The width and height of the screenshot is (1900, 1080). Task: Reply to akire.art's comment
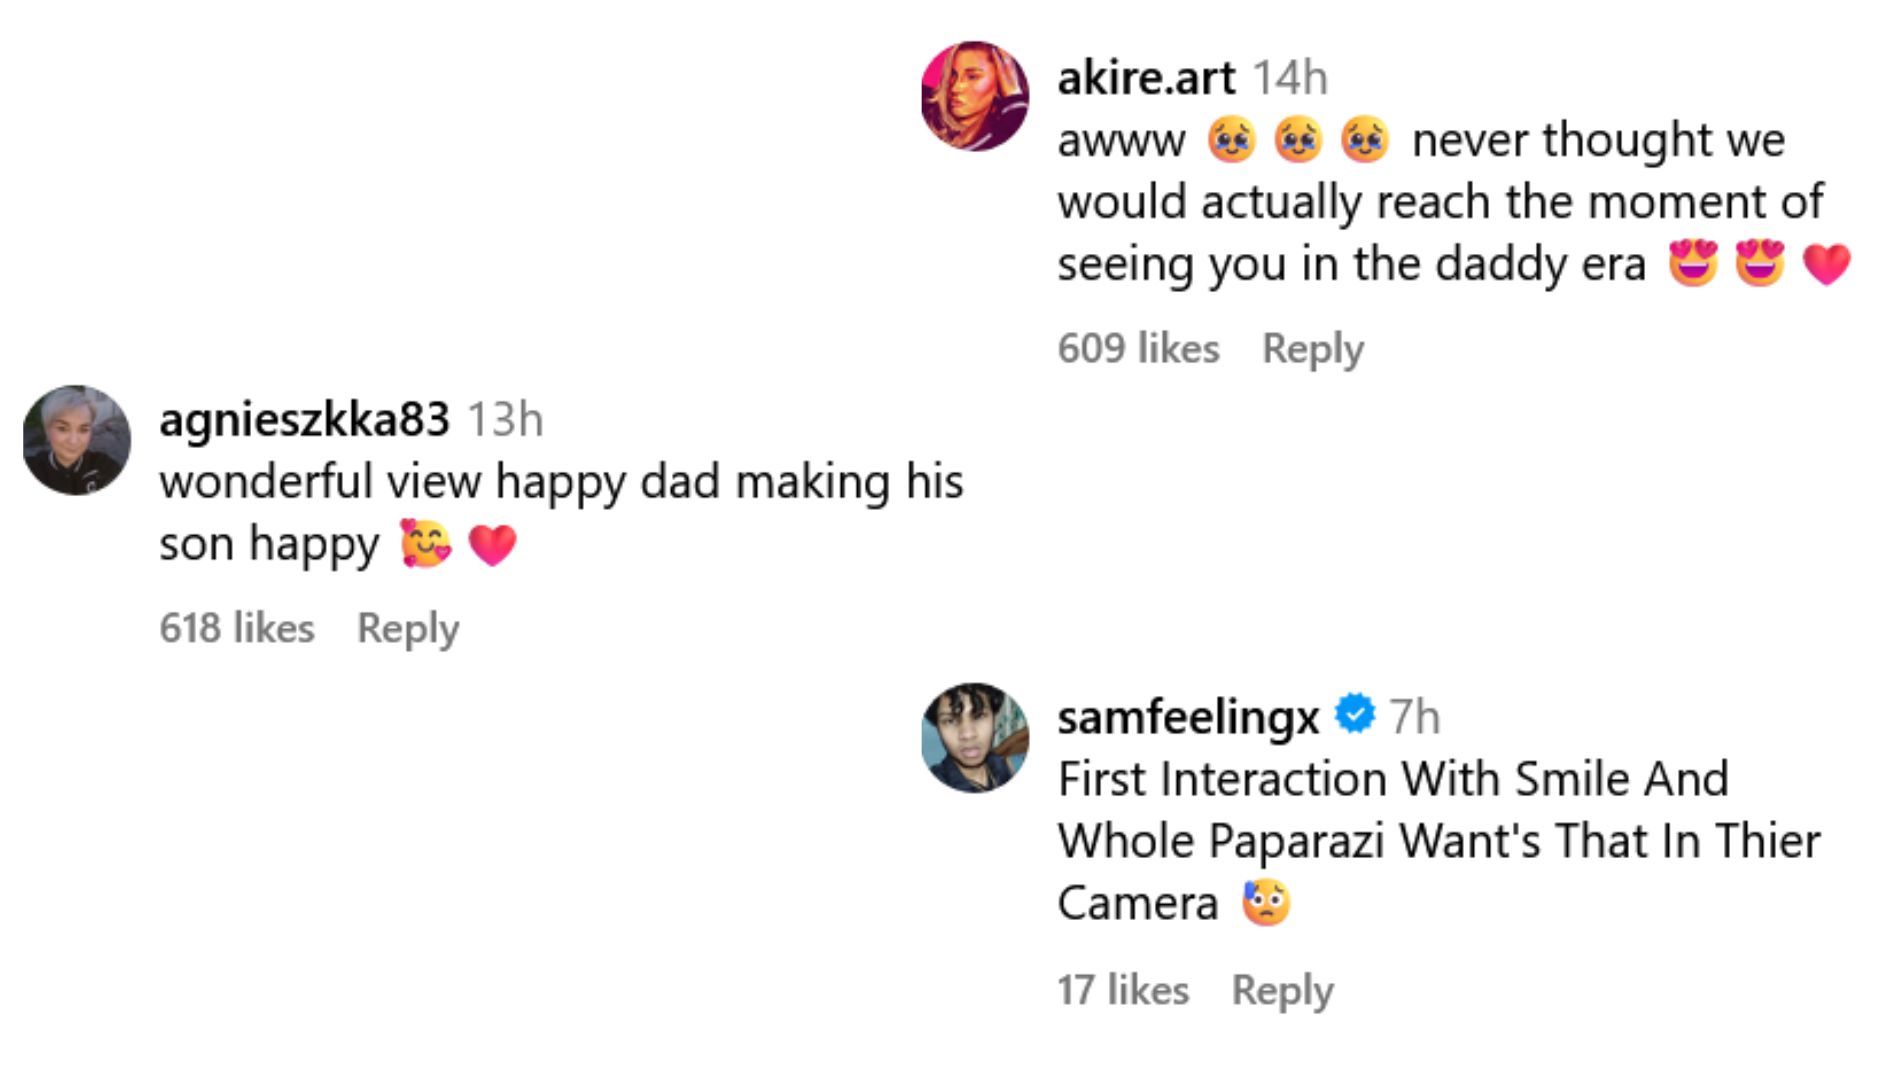[1312, 348]
